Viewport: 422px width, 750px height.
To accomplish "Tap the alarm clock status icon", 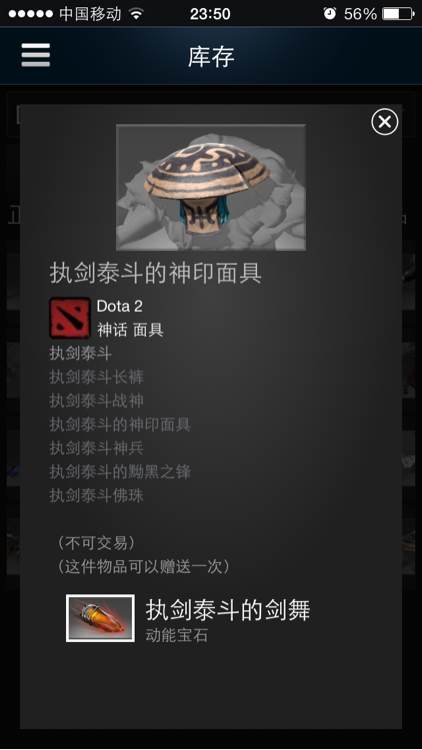I will (330, 13).
